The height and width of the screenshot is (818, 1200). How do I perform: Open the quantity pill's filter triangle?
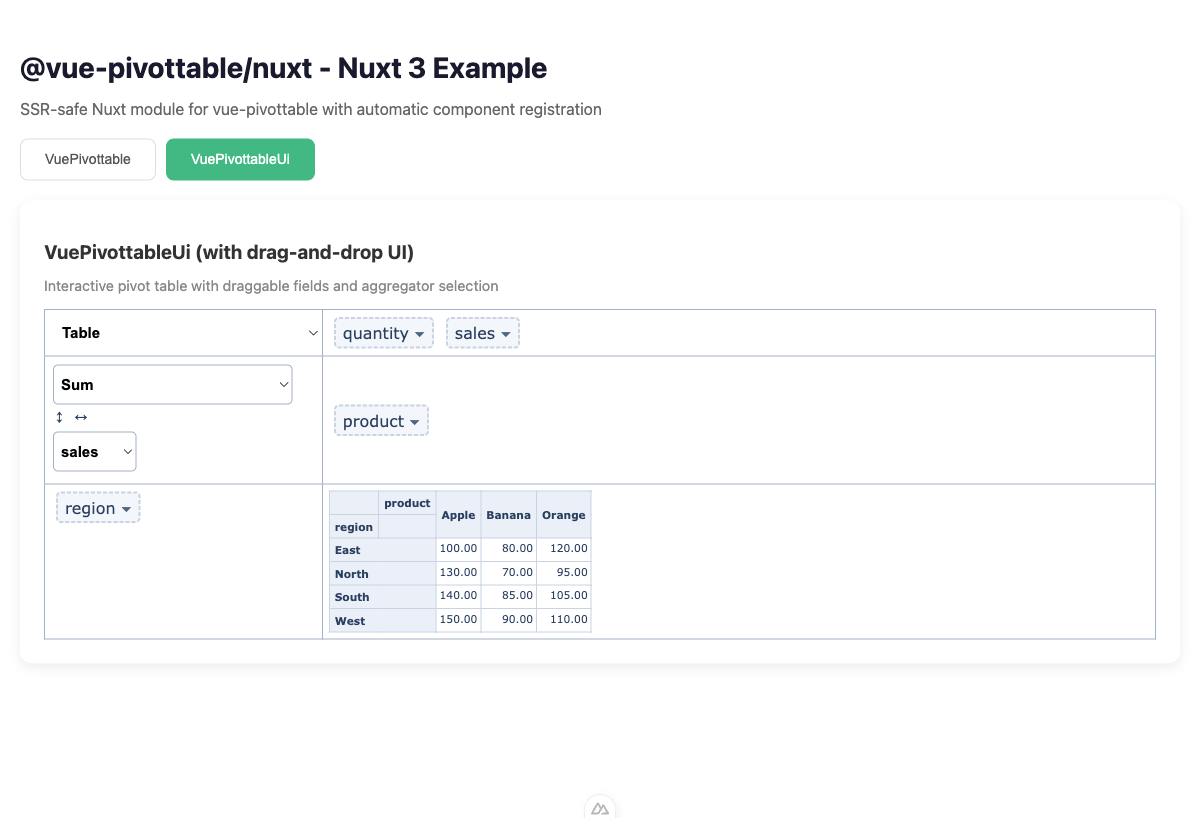(x=420, y=333)
